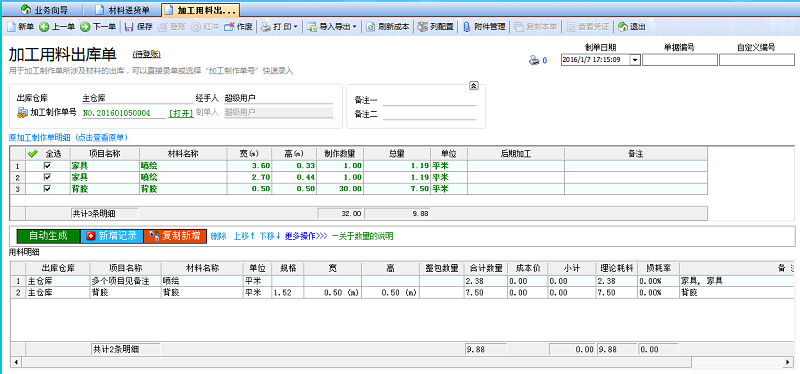The image size is (800, 374).
Task: Click the green checkmark select-all icon
Action: point(33,153)
